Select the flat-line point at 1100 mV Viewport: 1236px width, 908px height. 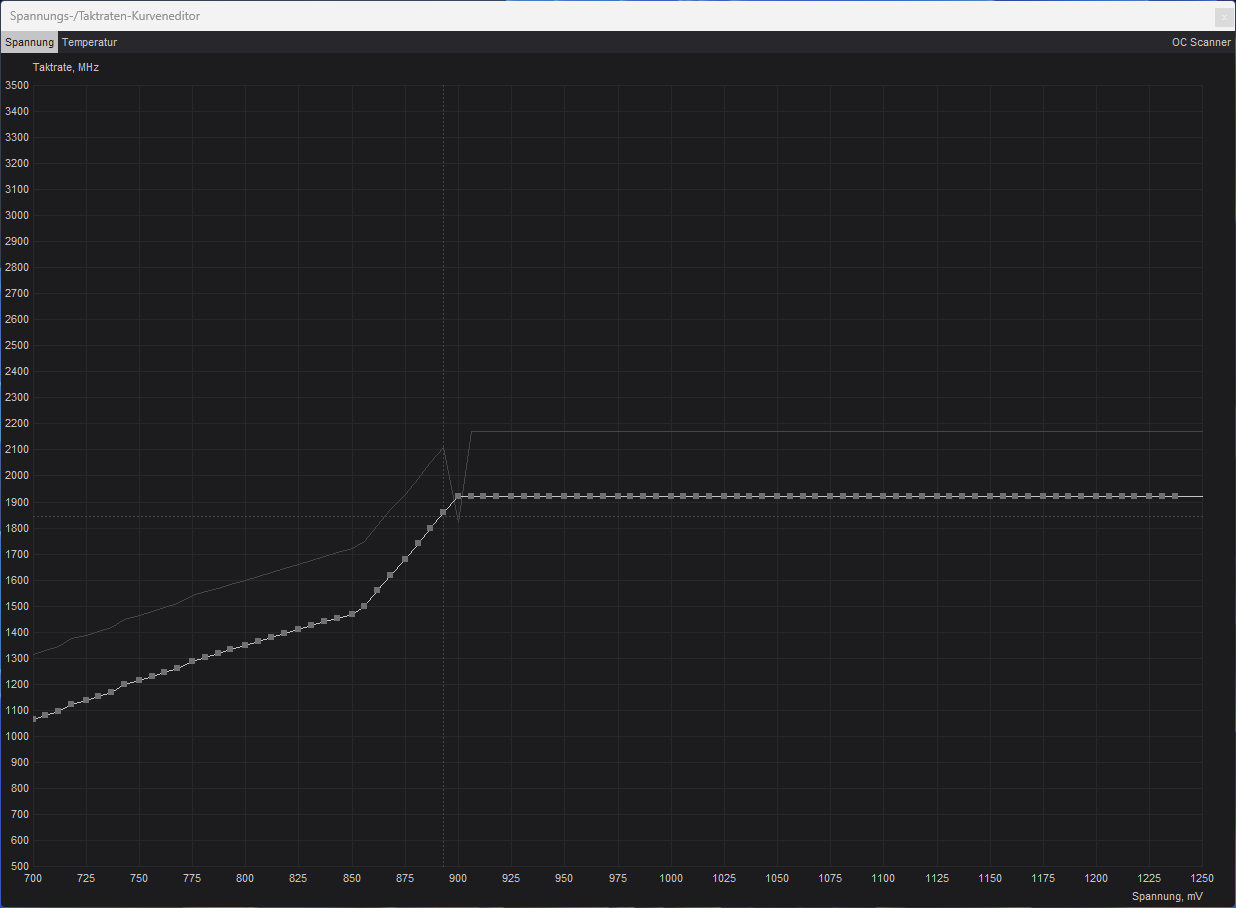883,496
